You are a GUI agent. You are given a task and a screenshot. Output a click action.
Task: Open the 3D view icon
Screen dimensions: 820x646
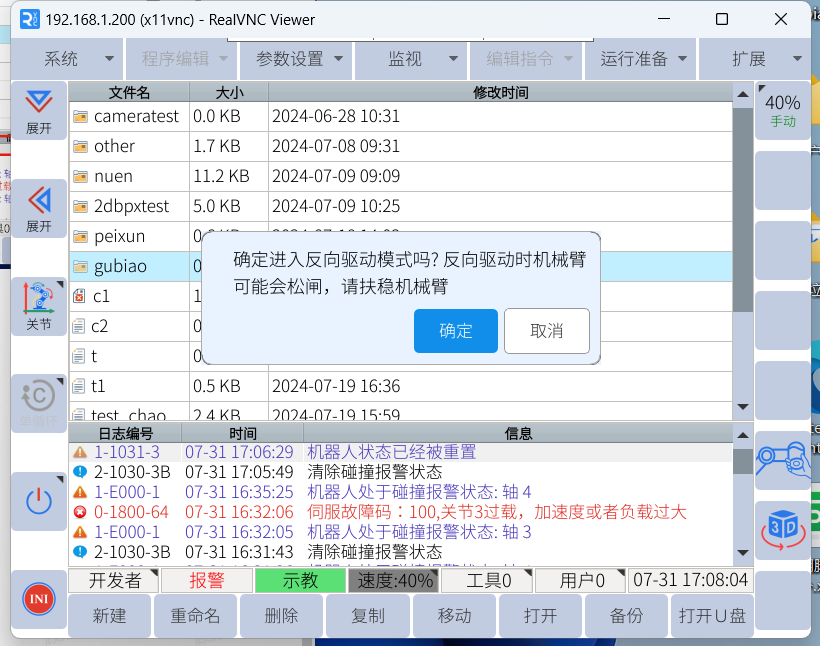(x=782, y=529)
